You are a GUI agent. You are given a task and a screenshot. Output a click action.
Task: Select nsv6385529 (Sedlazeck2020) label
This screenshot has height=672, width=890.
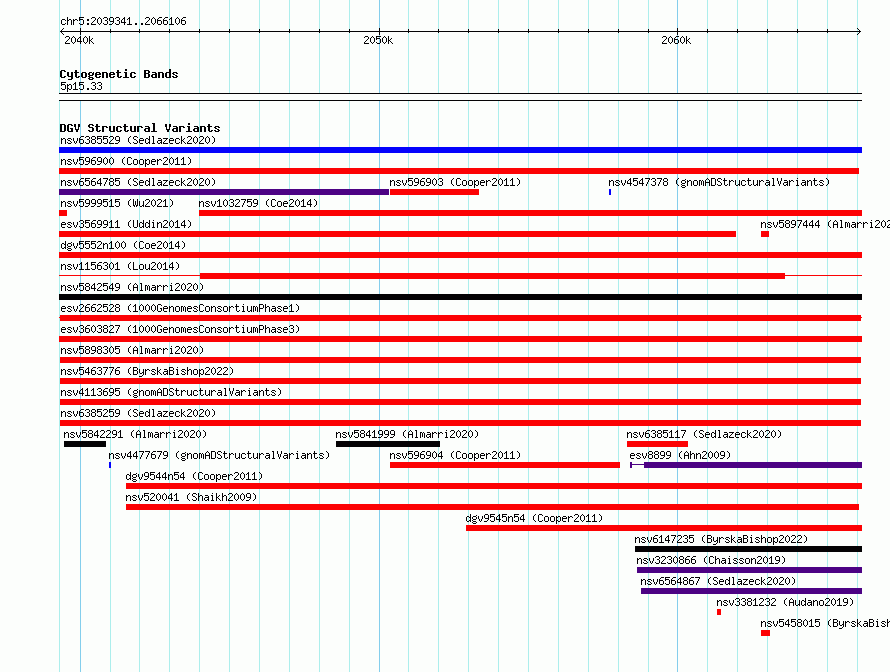click(x=138, y=140)
